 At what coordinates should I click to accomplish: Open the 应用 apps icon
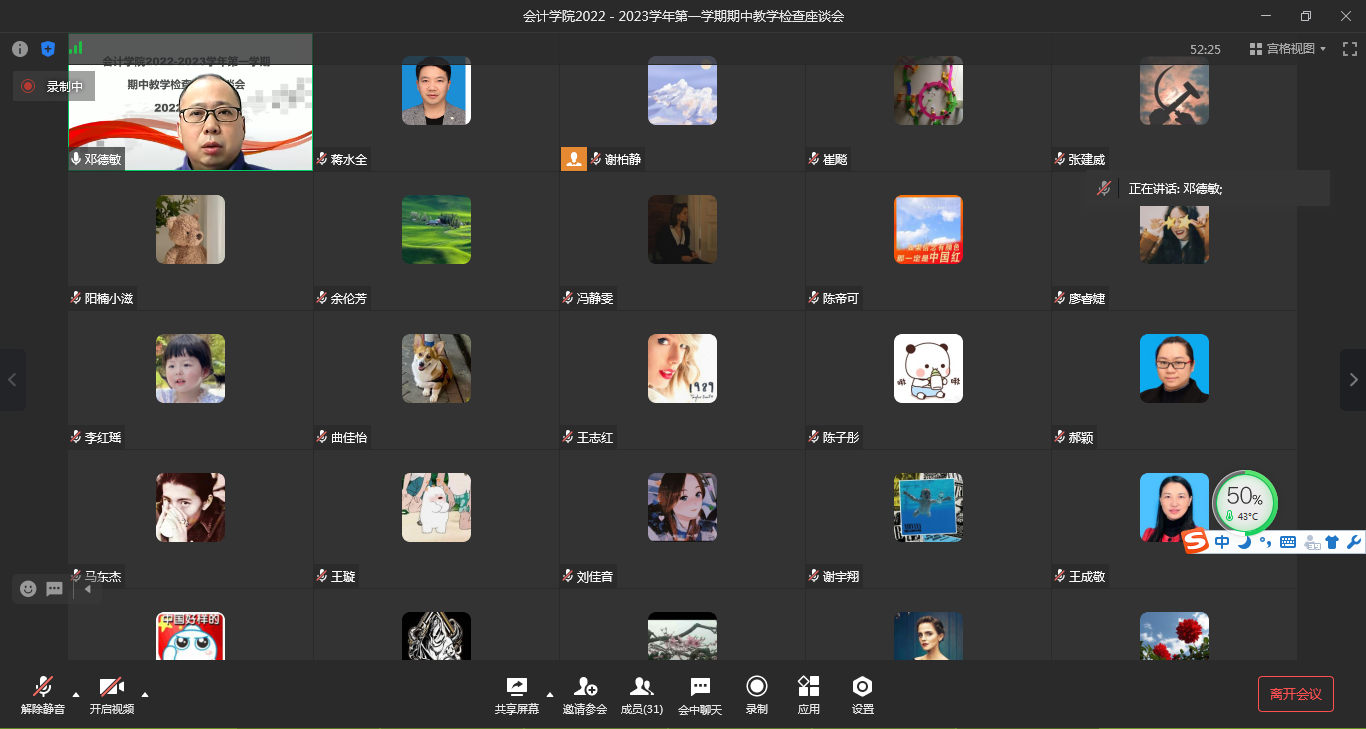coord(808,694)
